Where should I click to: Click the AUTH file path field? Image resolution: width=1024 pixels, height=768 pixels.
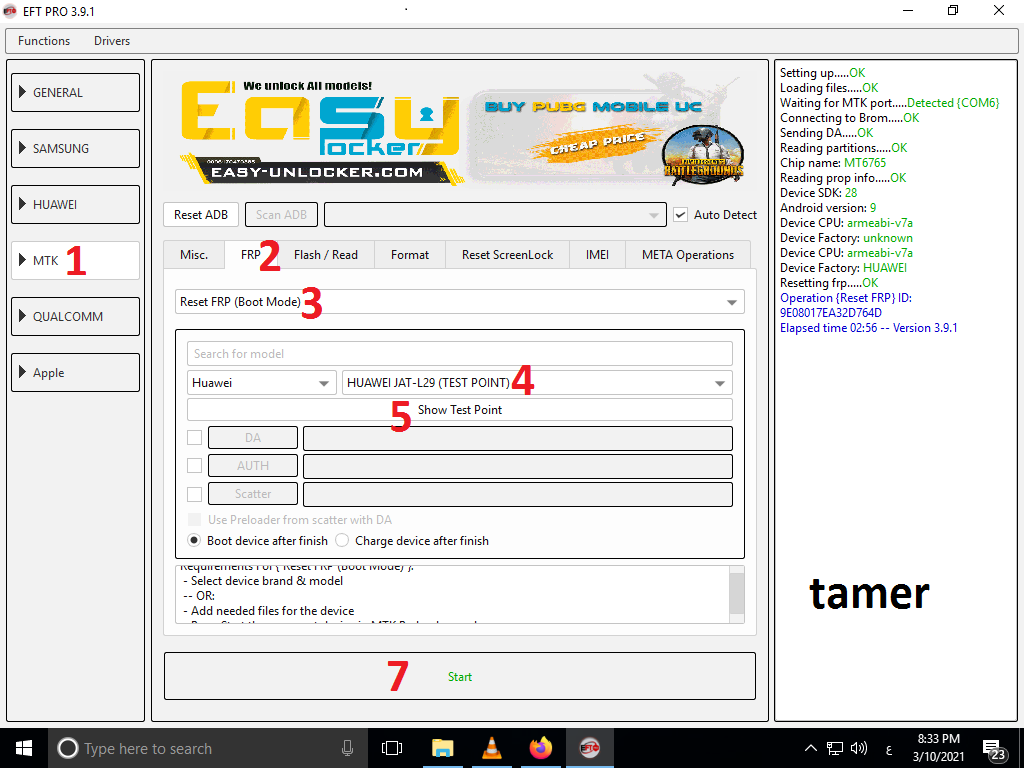[518, 466]
